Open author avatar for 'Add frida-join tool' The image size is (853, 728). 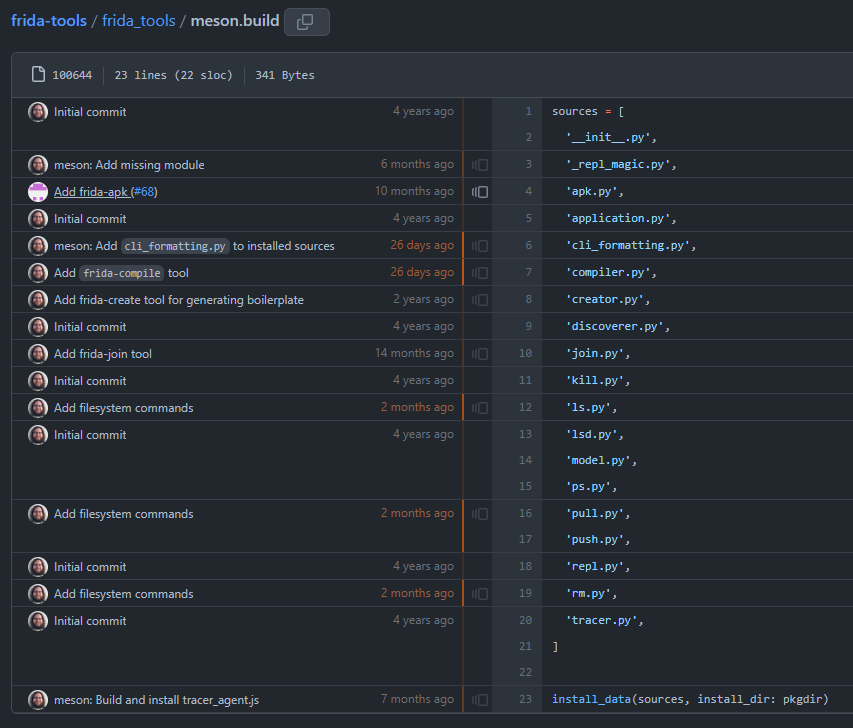tap(38, 354)
